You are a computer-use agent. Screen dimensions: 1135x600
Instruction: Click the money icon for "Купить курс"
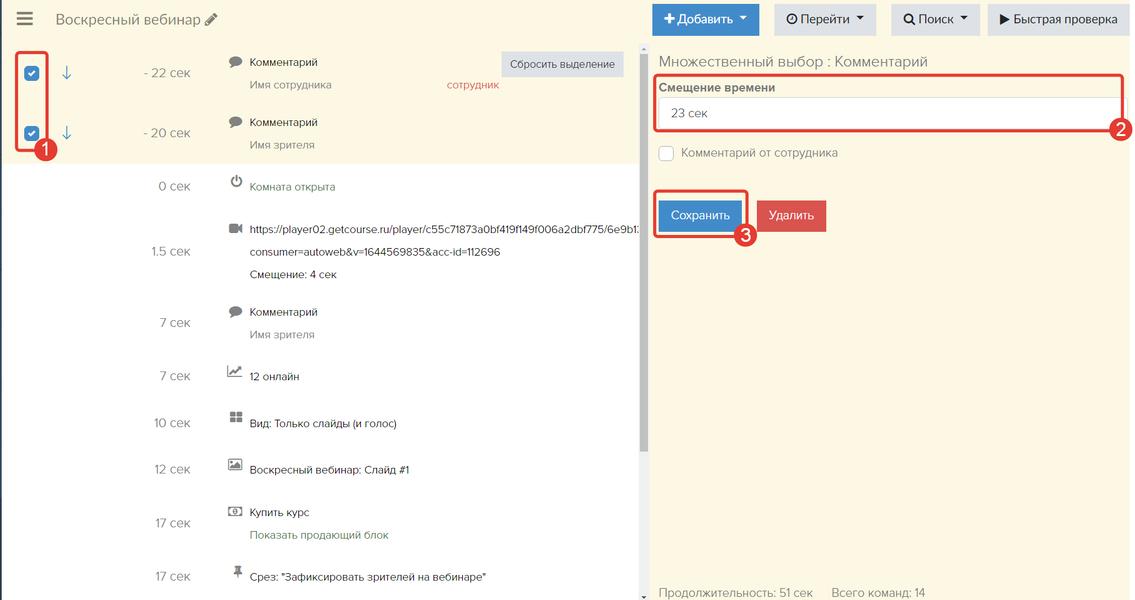coord(236,512)
